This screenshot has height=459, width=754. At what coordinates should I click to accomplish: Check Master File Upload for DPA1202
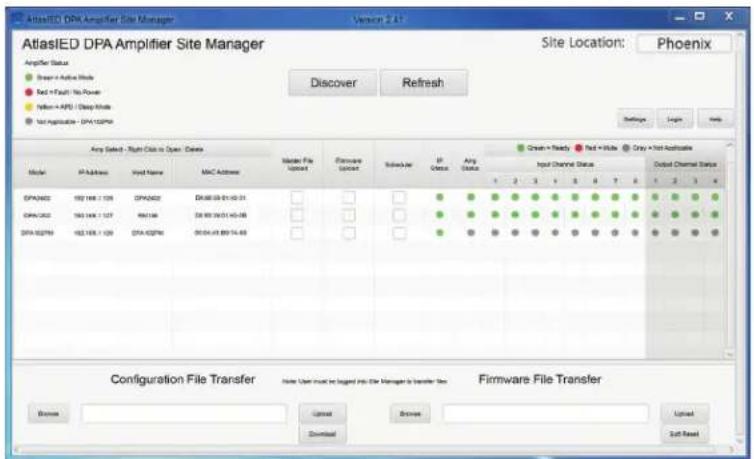click(x=297, y=215)
